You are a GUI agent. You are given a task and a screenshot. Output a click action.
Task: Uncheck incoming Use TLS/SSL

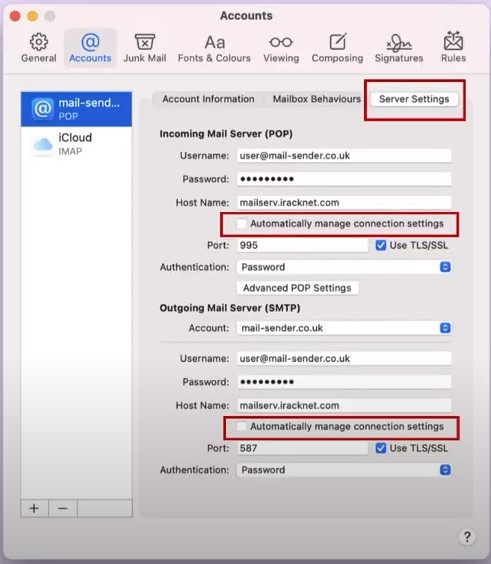(x=381, y=245)
